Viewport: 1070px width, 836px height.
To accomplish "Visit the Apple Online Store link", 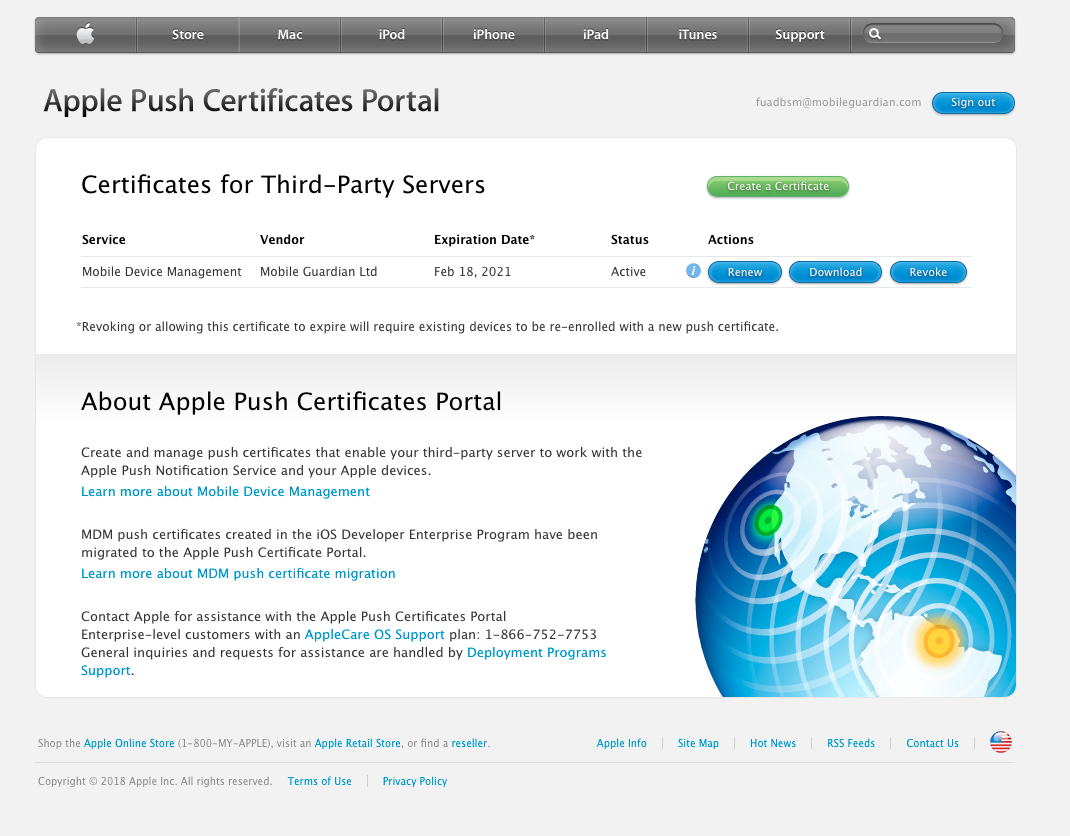I will (x=129, y=743).
